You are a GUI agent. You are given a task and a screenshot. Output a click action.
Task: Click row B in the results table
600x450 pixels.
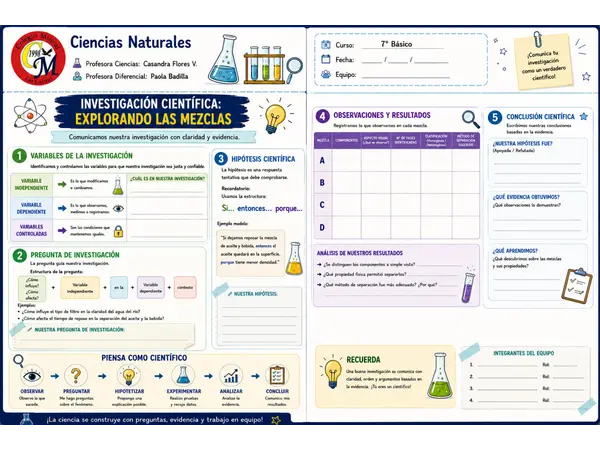(396, 183)
